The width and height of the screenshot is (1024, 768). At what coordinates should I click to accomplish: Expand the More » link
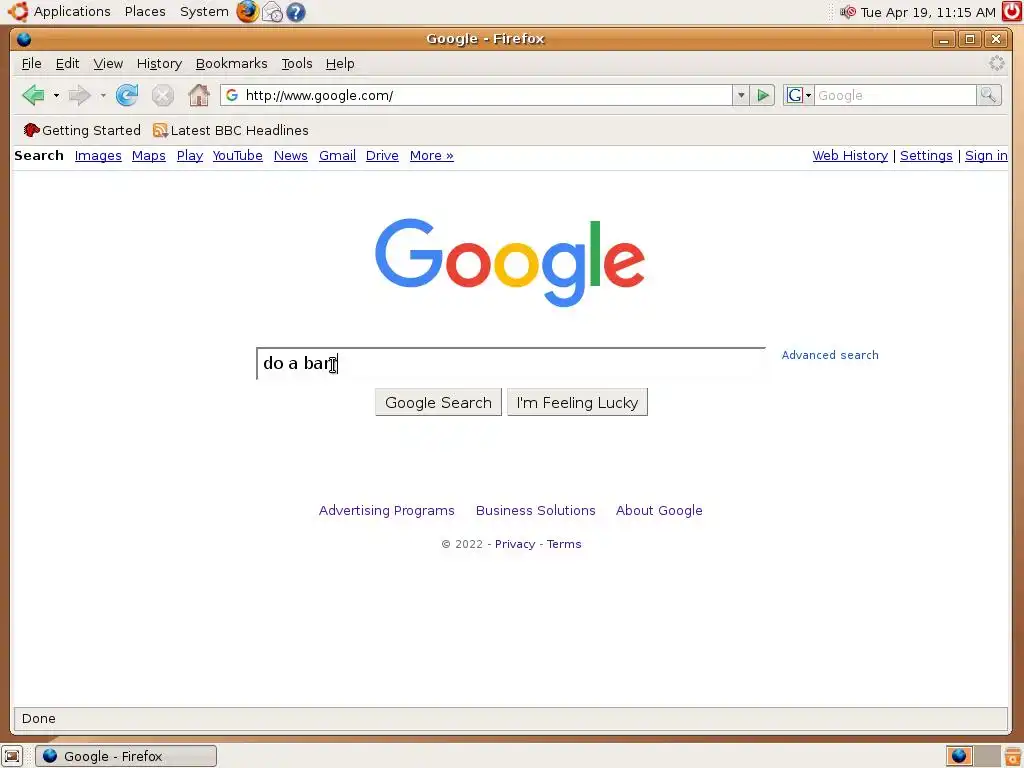coord(432,155)
